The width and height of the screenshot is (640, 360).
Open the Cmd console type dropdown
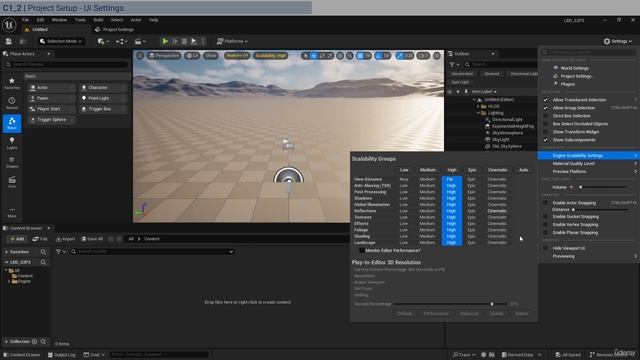click(94, 355)
